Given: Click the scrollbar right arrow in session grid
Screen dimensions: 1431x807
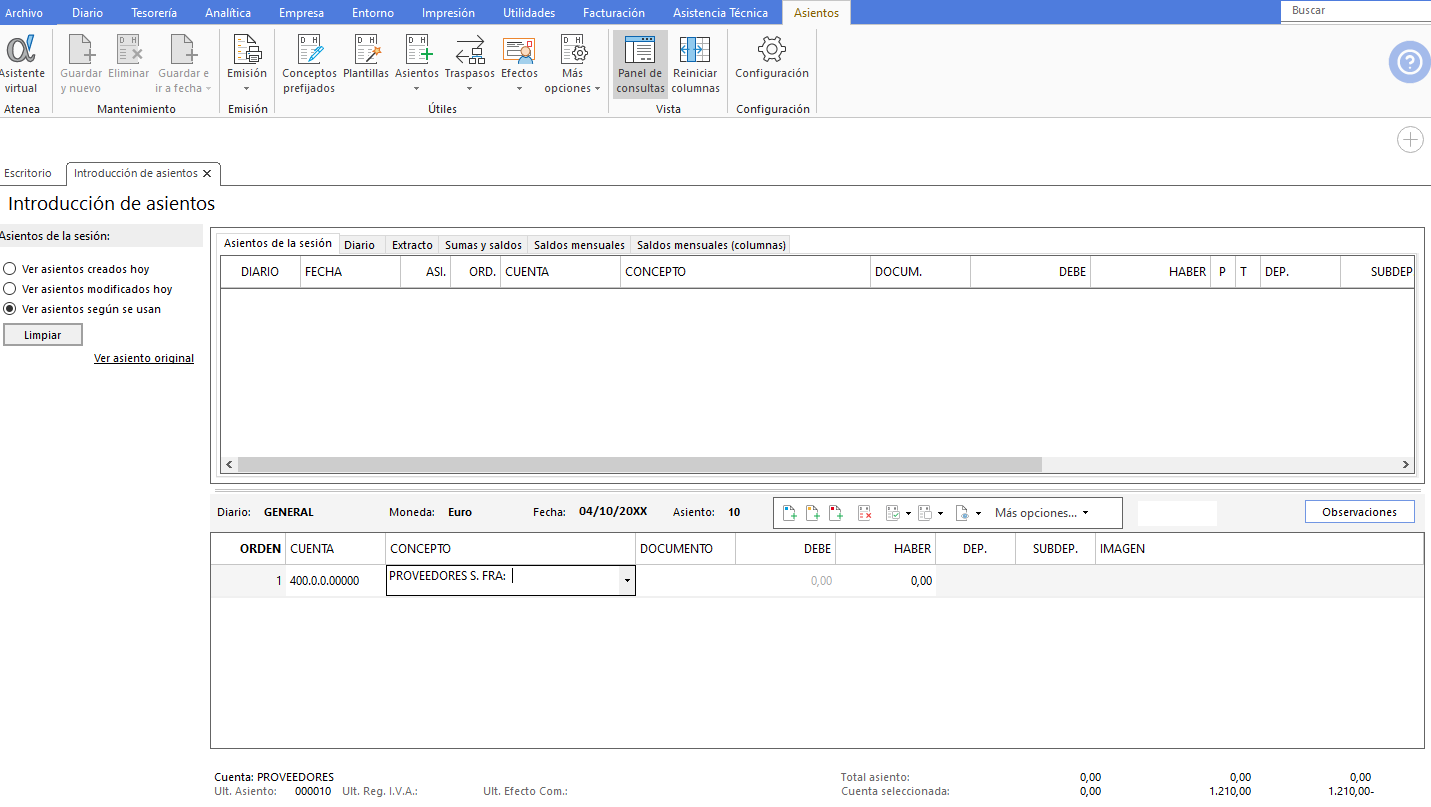Looking at the screenshot, I should [x=1405, y=465].
